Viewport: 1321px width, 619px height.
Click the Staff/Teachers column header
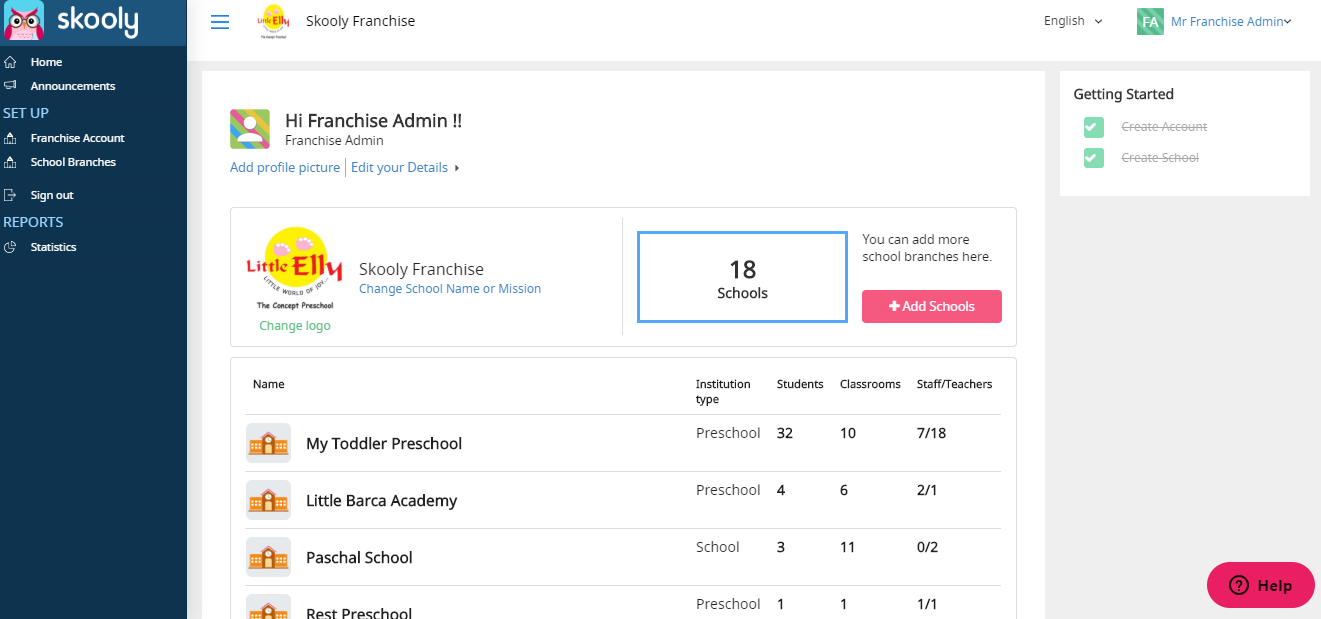[955, 384]
